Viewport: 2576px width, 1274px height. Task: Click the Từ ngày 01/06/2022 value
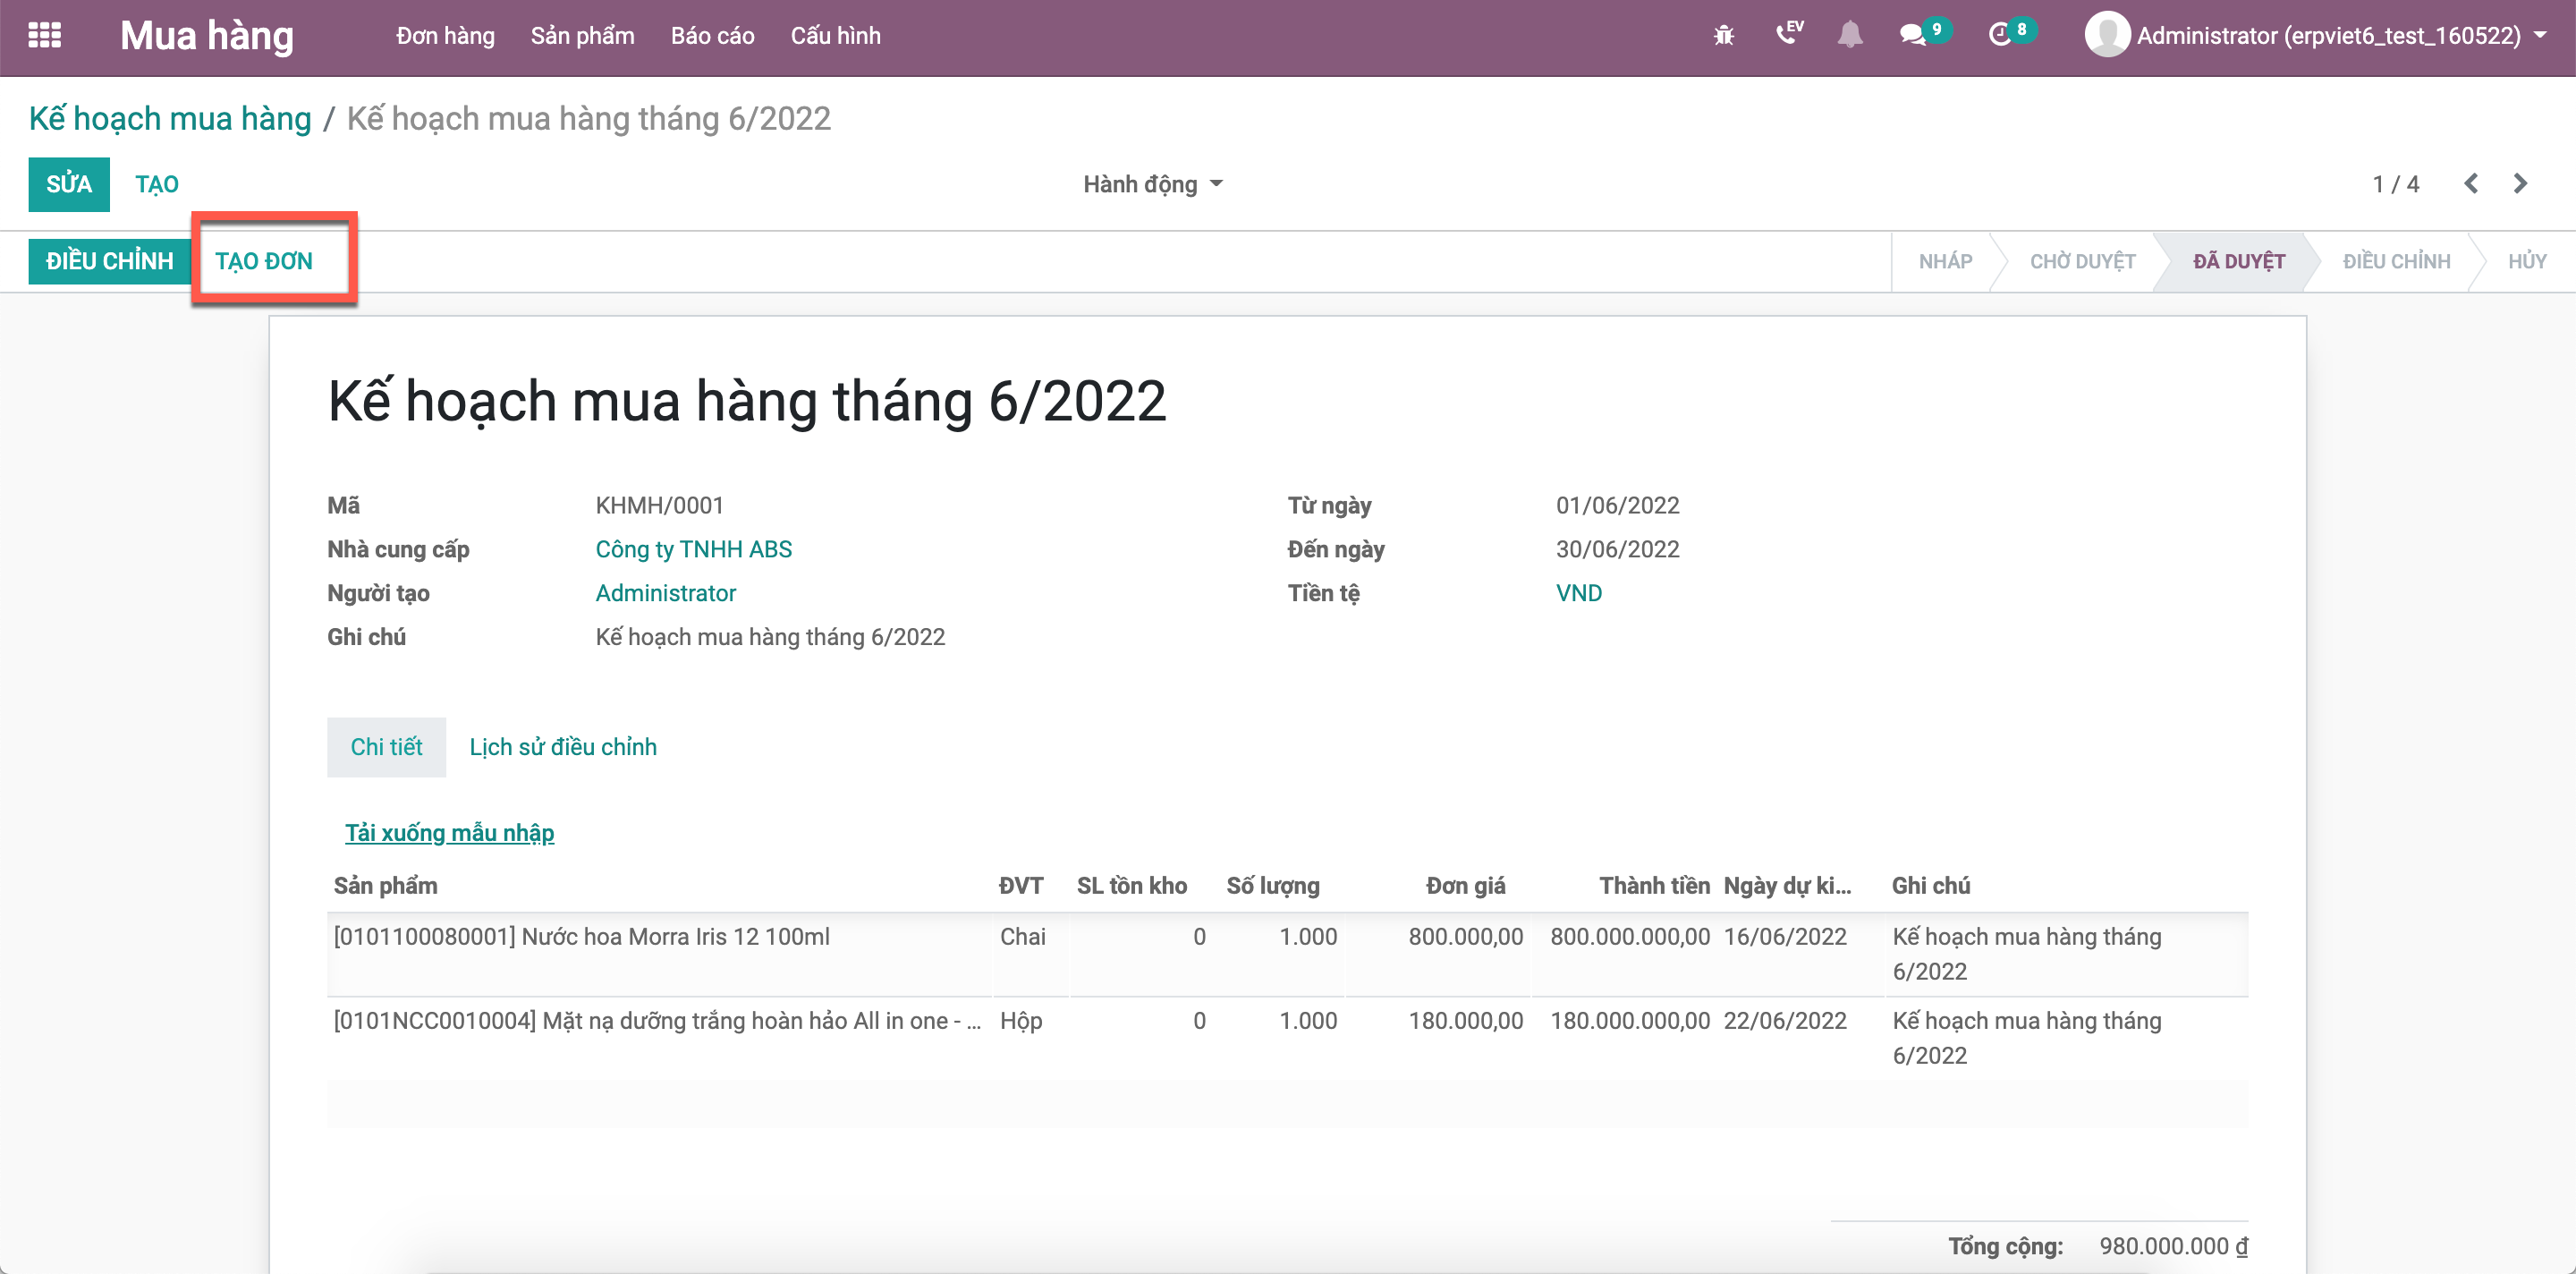(x=1617, y=505)
